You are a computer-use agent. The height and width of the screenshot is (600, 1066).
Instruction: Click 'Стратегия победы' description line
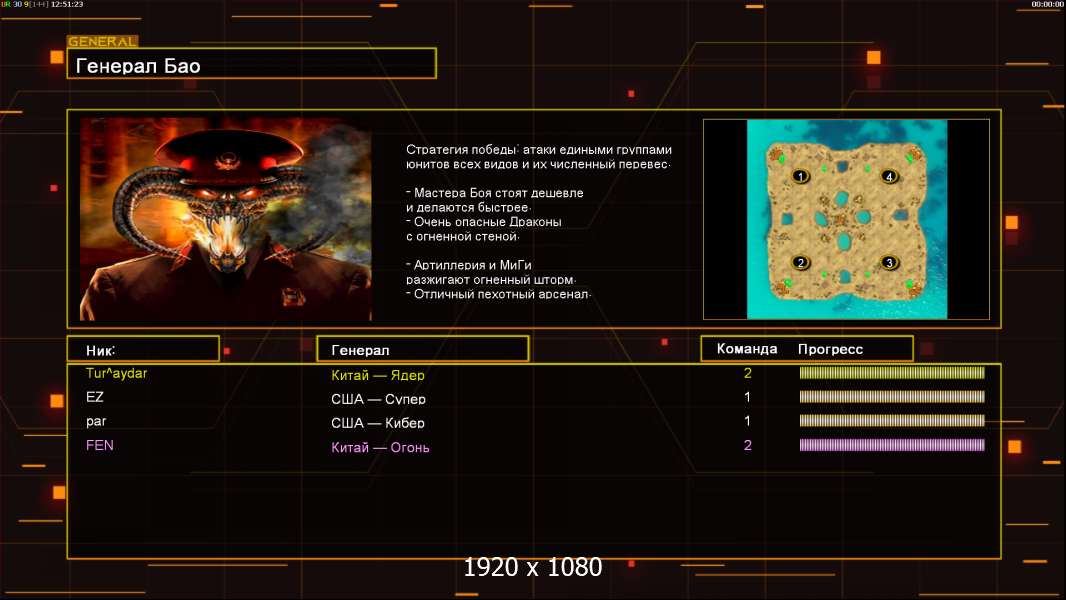(x=538, y=149)
